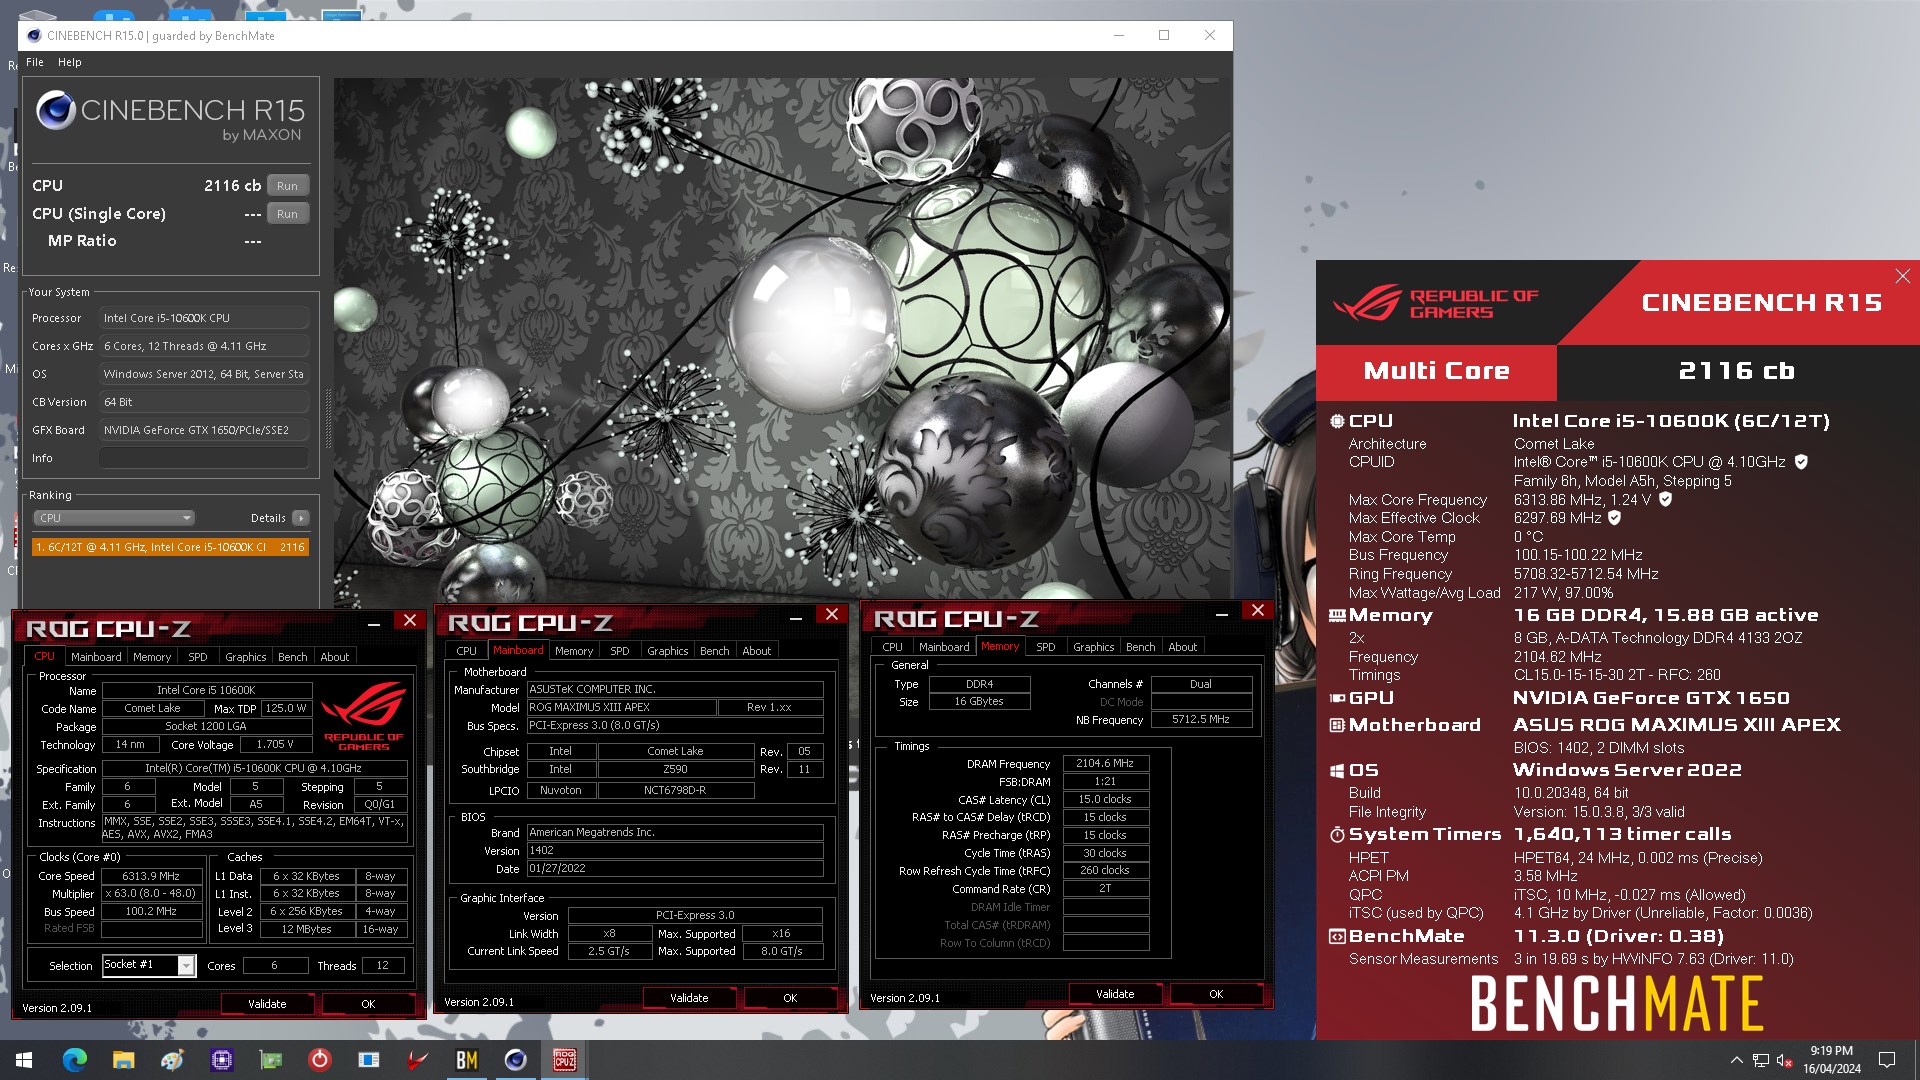
Task: Close the BenchMate result overlay
Action: [1902, 276]
